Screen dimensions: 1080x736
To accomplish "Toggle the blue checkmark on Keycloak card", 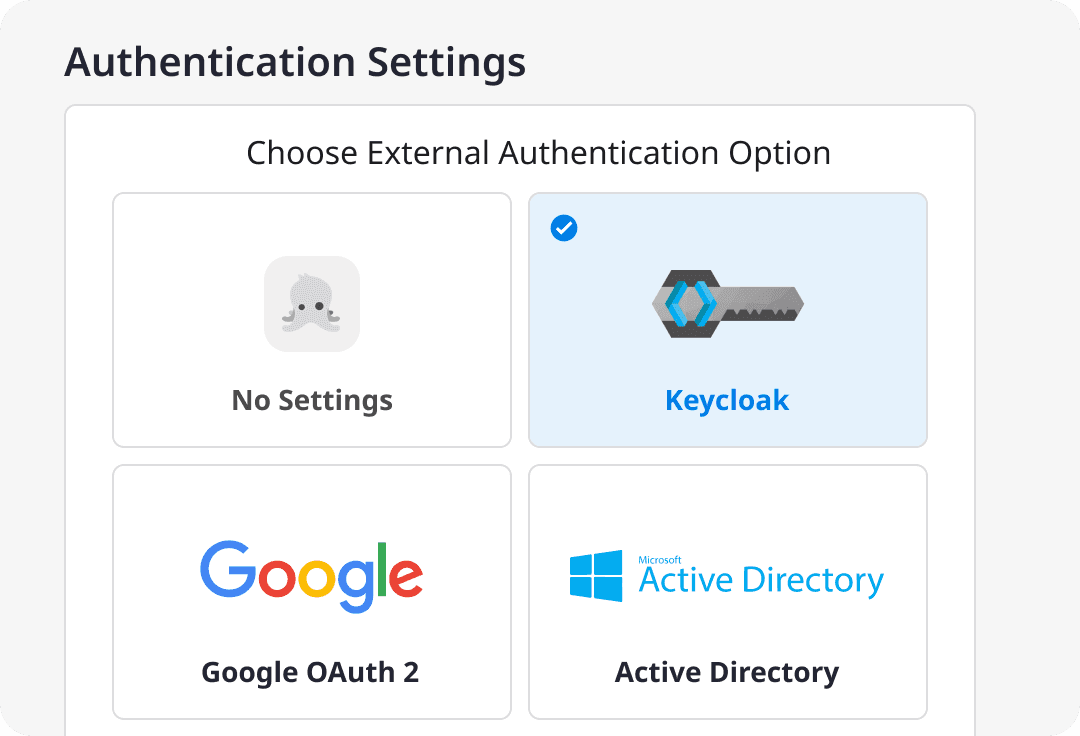I will 564,229.
